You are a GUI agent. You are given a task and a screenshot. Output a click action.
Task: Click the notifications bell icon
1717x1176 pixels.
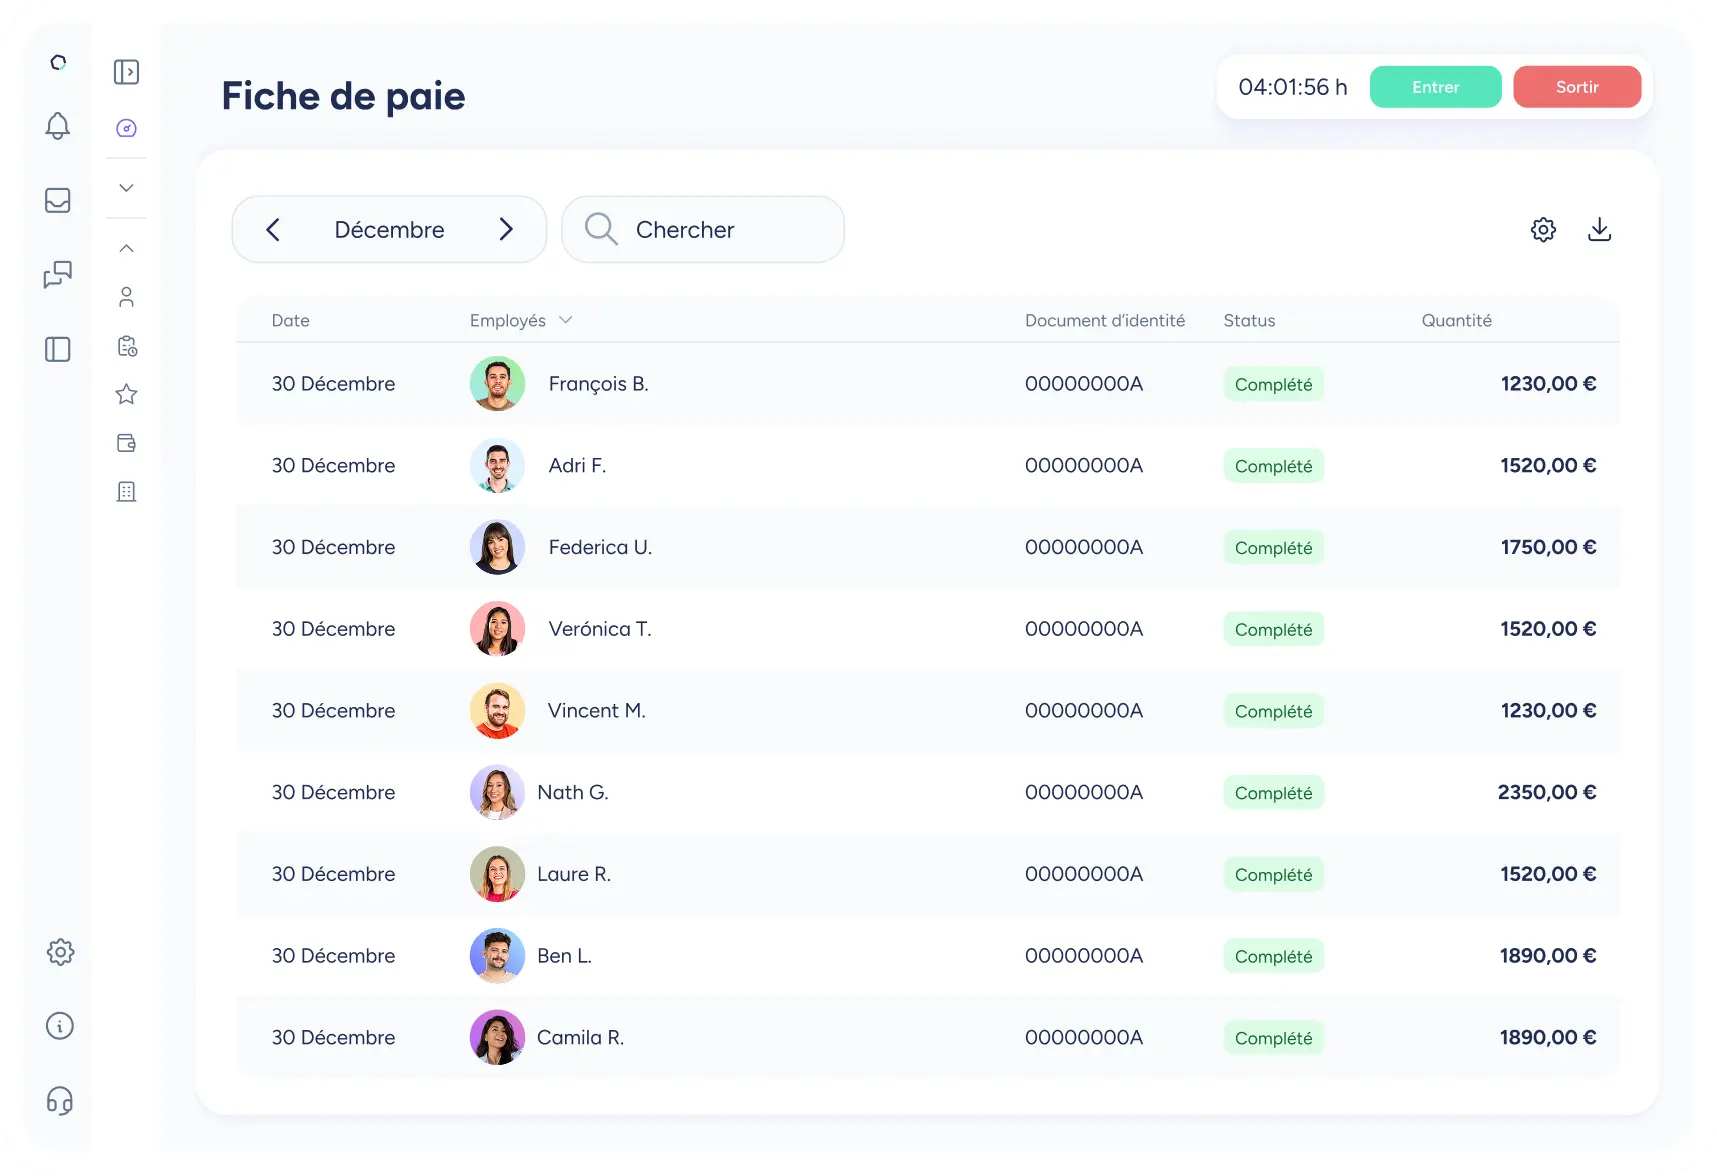click(x=58, y=126)
